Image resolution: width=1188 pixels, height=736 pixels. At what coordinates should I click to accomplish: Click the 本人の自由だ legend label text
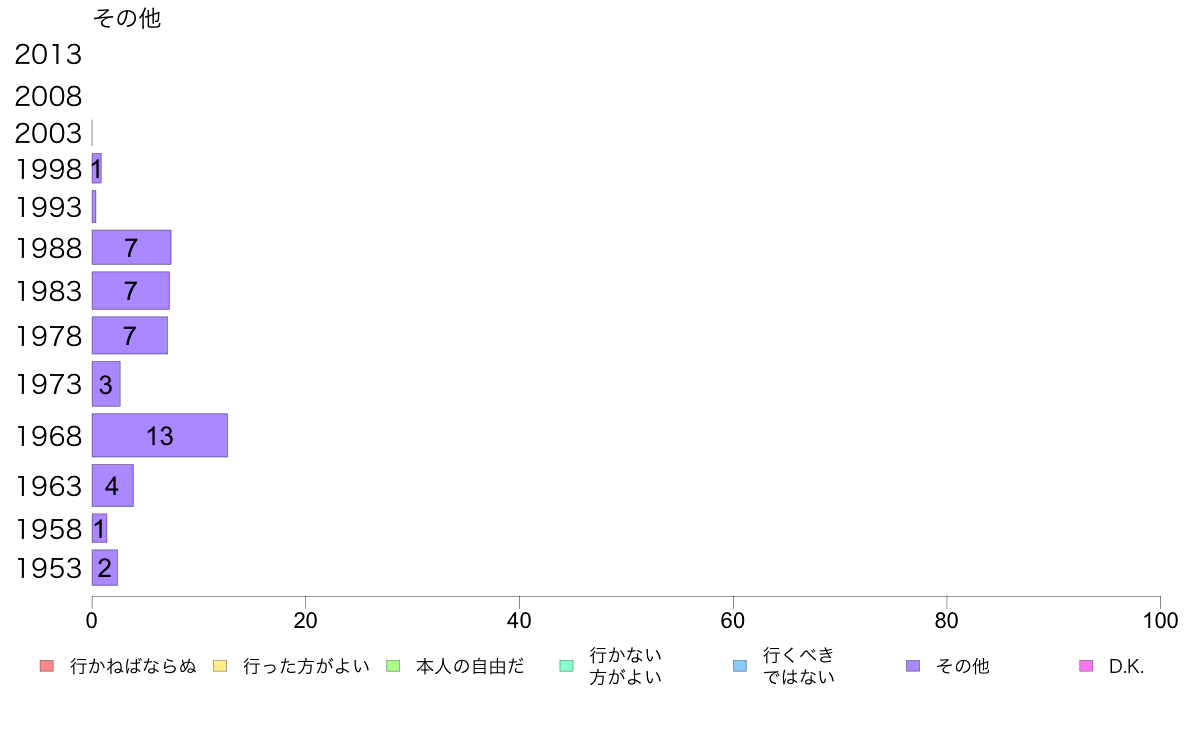[470, 666]
